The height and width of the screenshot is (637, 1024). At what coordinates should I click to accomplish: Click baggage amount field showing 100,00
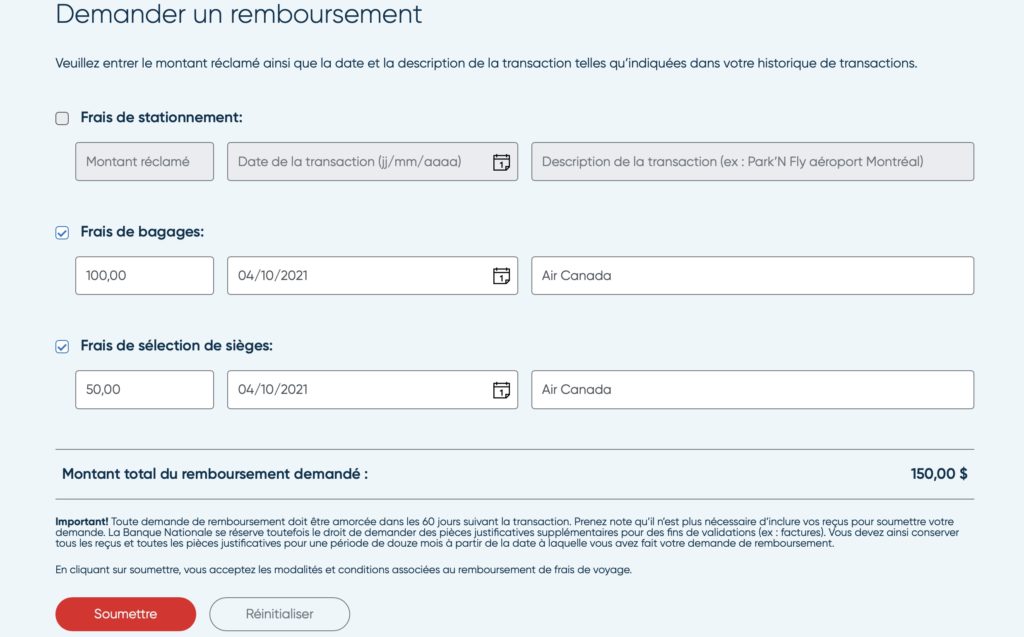pyautogui.click(x=144, y=276)
